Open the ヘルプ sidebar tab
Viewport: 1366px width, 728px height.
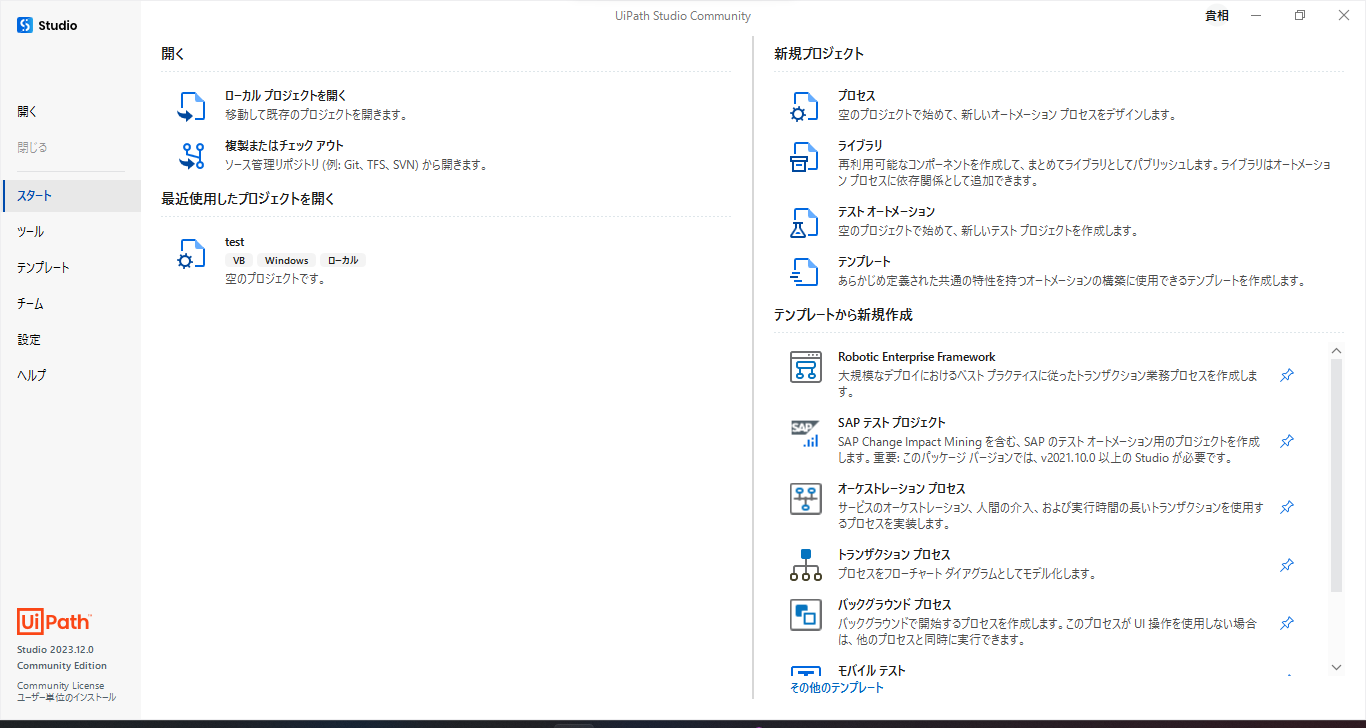tap(70, 376)
